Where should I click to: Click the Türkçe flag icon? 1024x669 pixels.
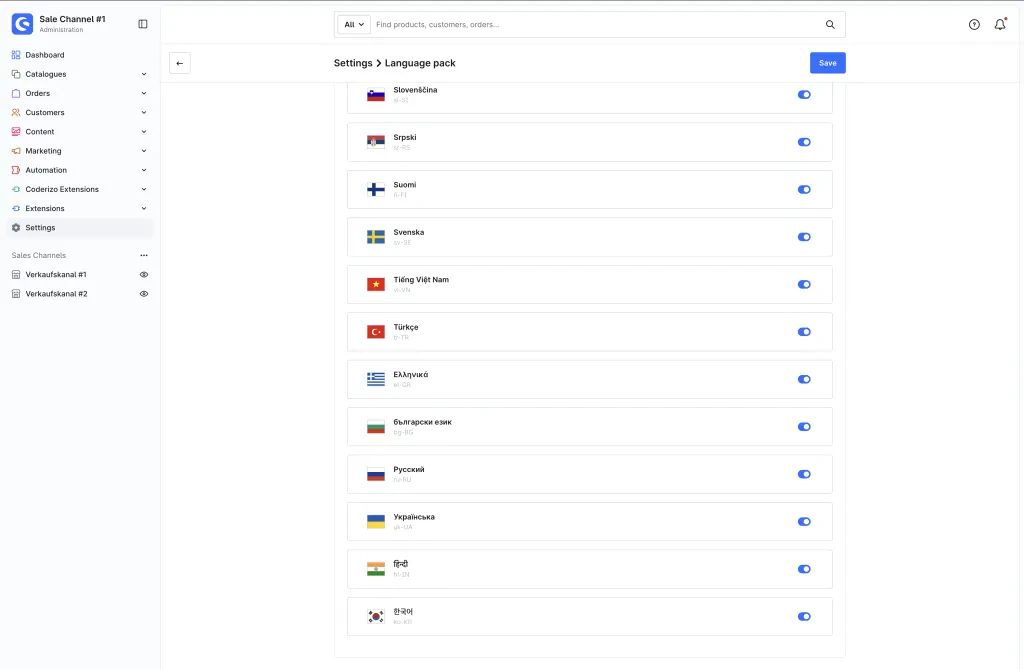(x=376, y=332)
